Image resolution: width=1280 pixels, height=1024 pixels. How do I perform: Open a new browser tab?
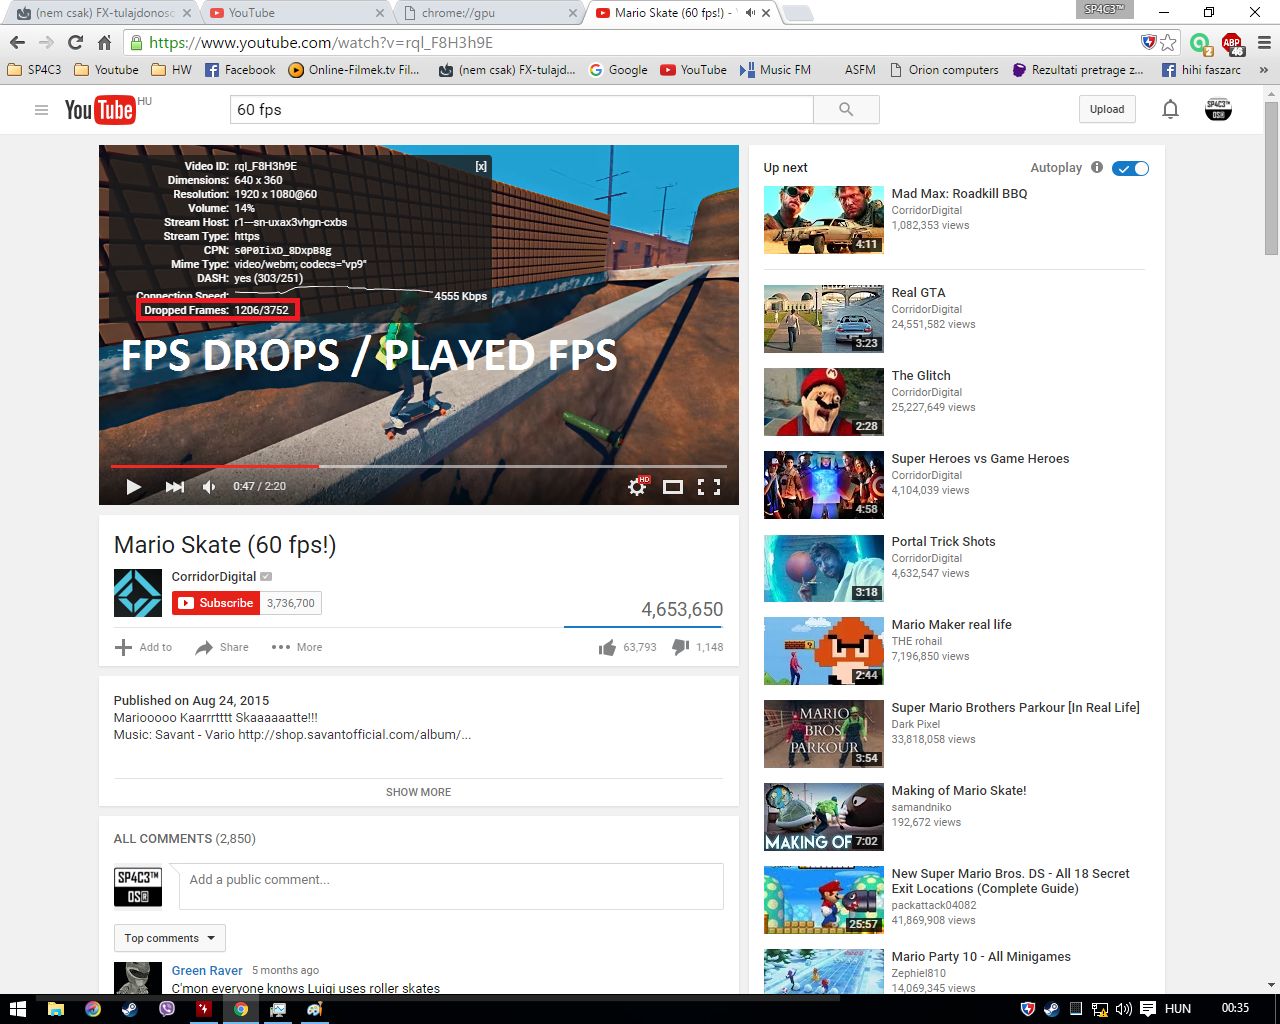pyautogui.click(x=797, y=13)
